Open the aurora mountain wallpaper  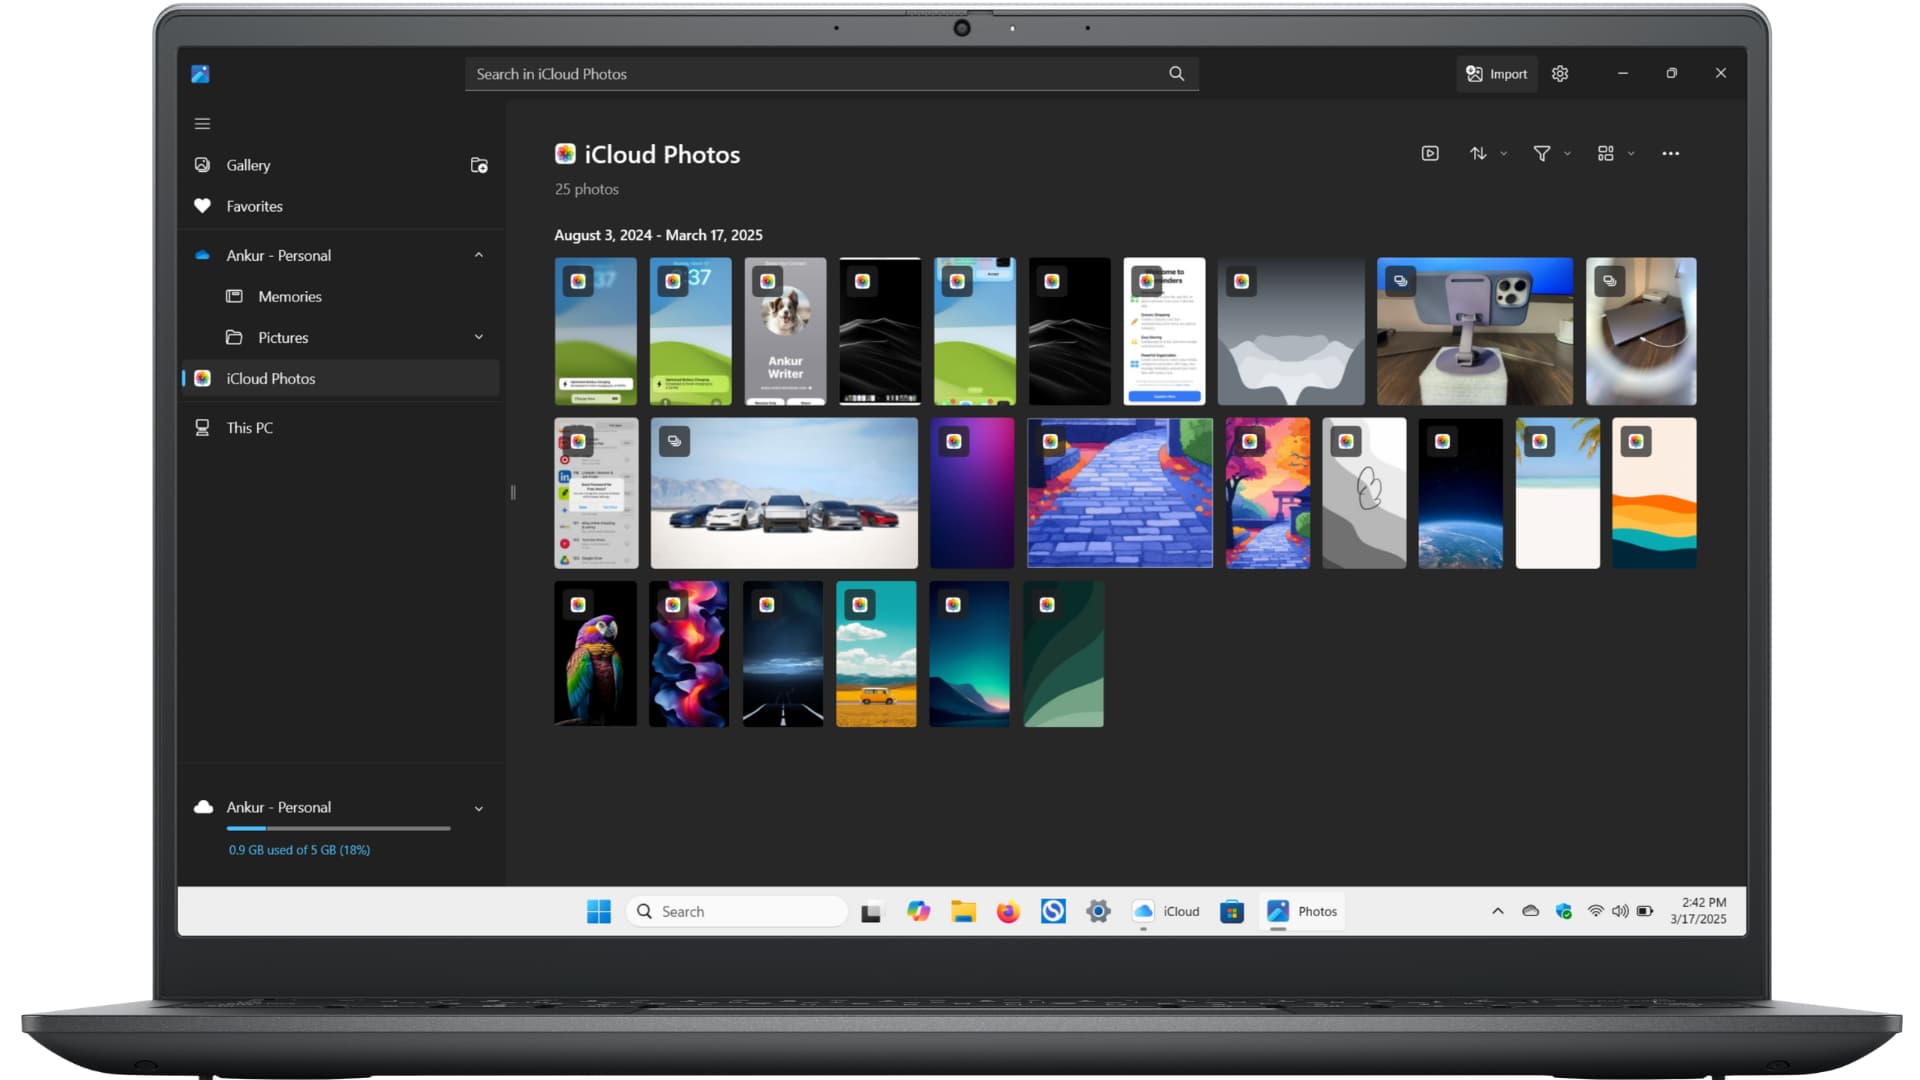pos(969,654)
